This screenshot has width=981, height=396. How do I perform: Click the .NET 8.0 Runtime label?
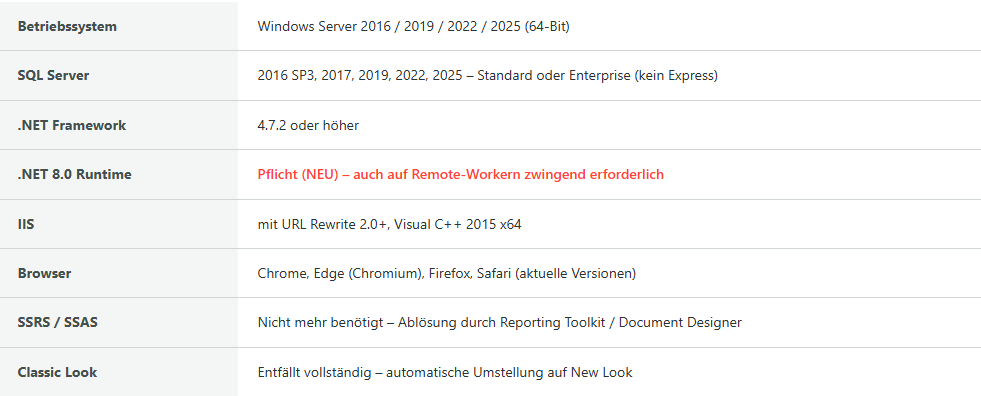(74, 175)
